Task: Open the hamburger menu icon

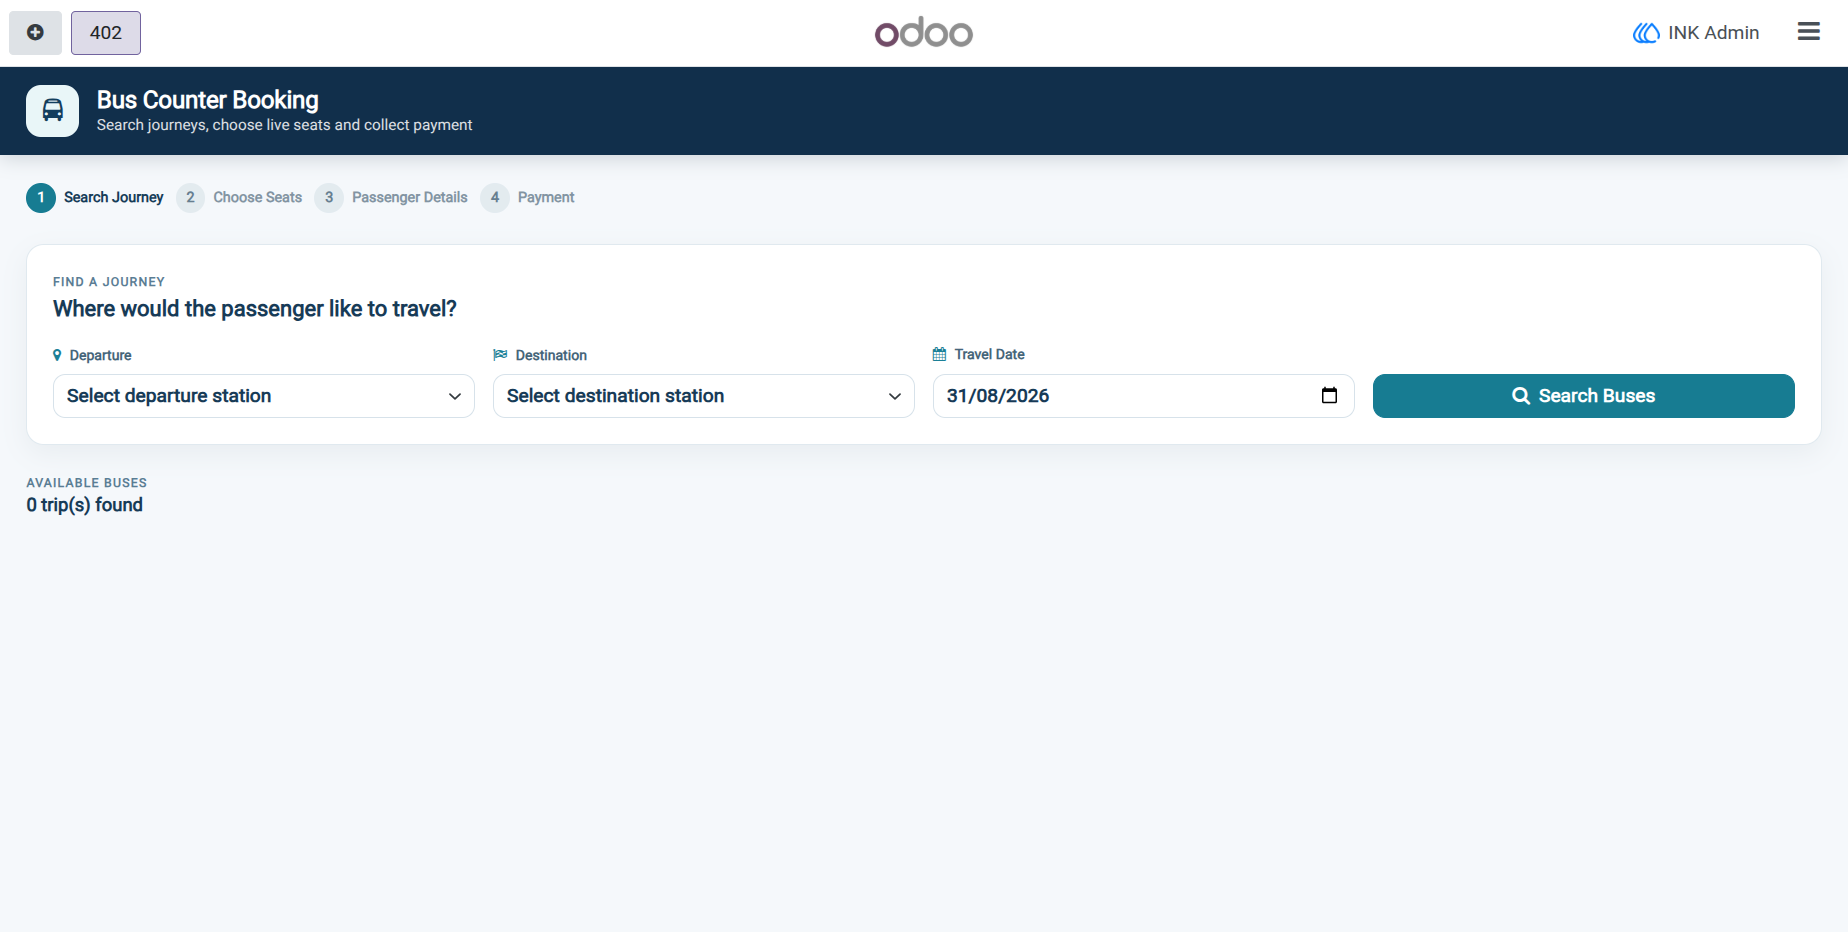Action: 1808,32
